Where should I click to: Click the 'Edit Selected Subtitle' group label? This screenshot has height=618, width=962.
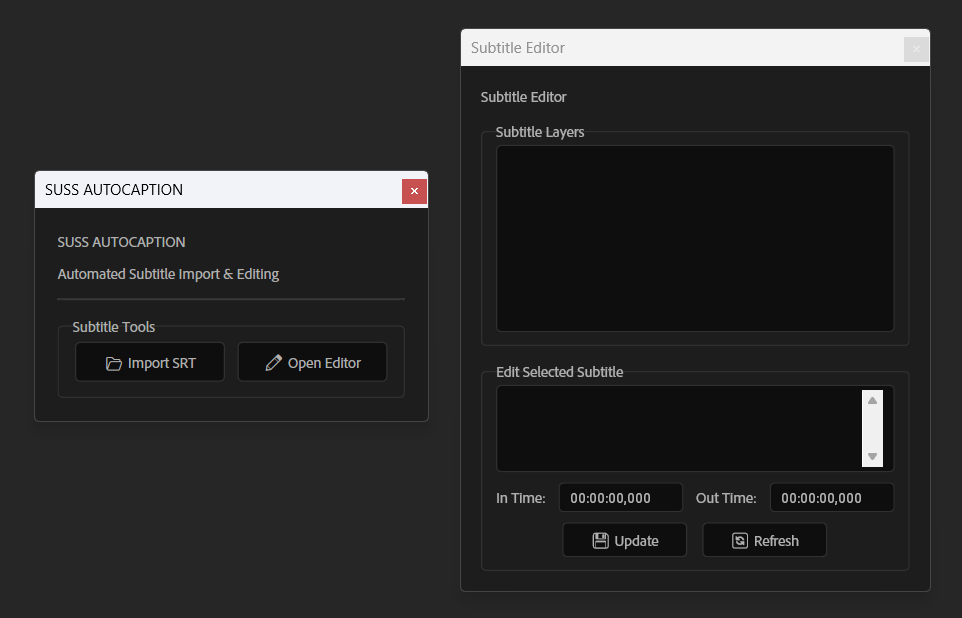(x=560, y=372)
